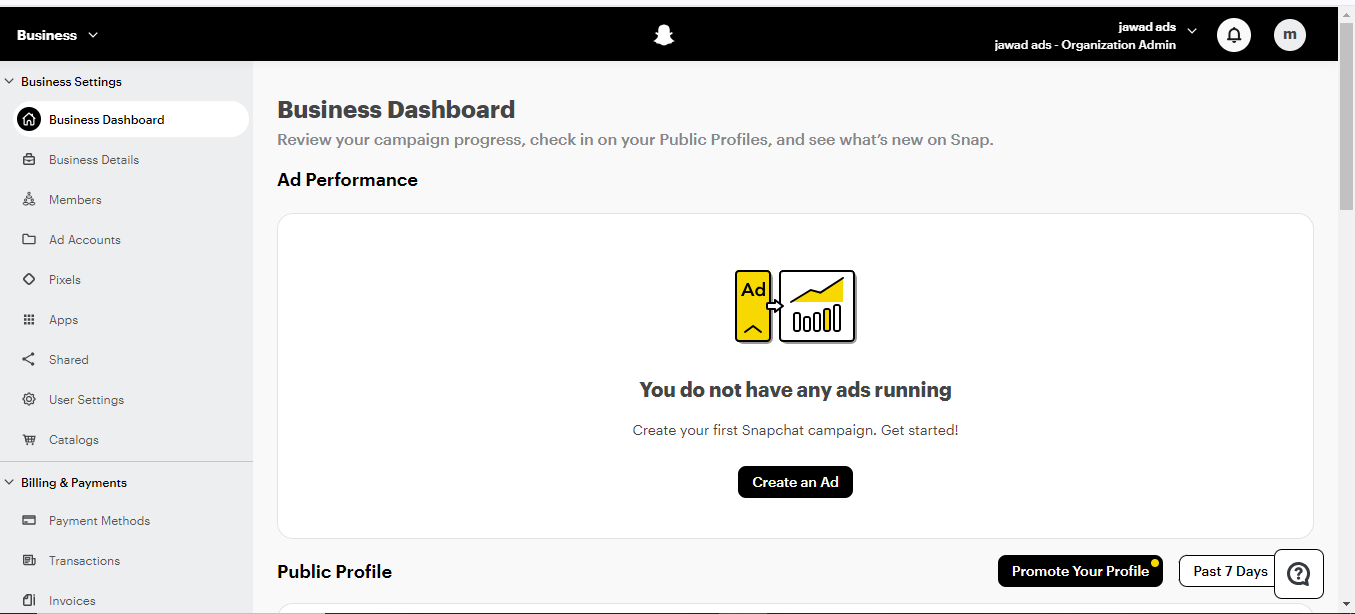The width and height of the screenshot is (1355, 614).
Task: Click the Create an Ad button
Action: click(795, 482)
